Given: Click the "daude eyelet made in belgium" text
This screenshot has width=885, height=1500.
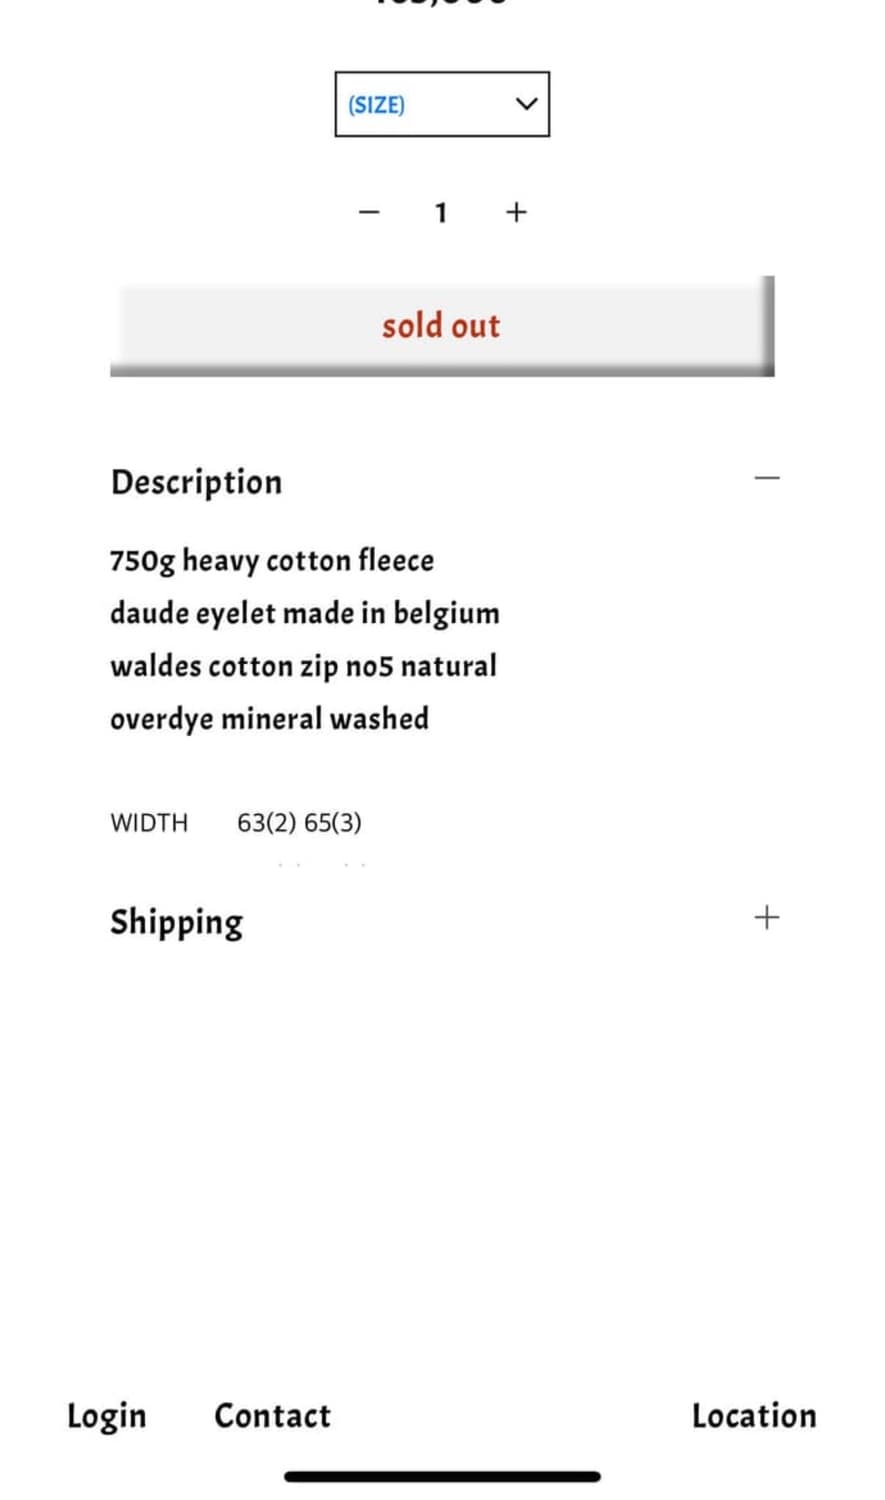Looking at the screenshot, I should point(304,613).
